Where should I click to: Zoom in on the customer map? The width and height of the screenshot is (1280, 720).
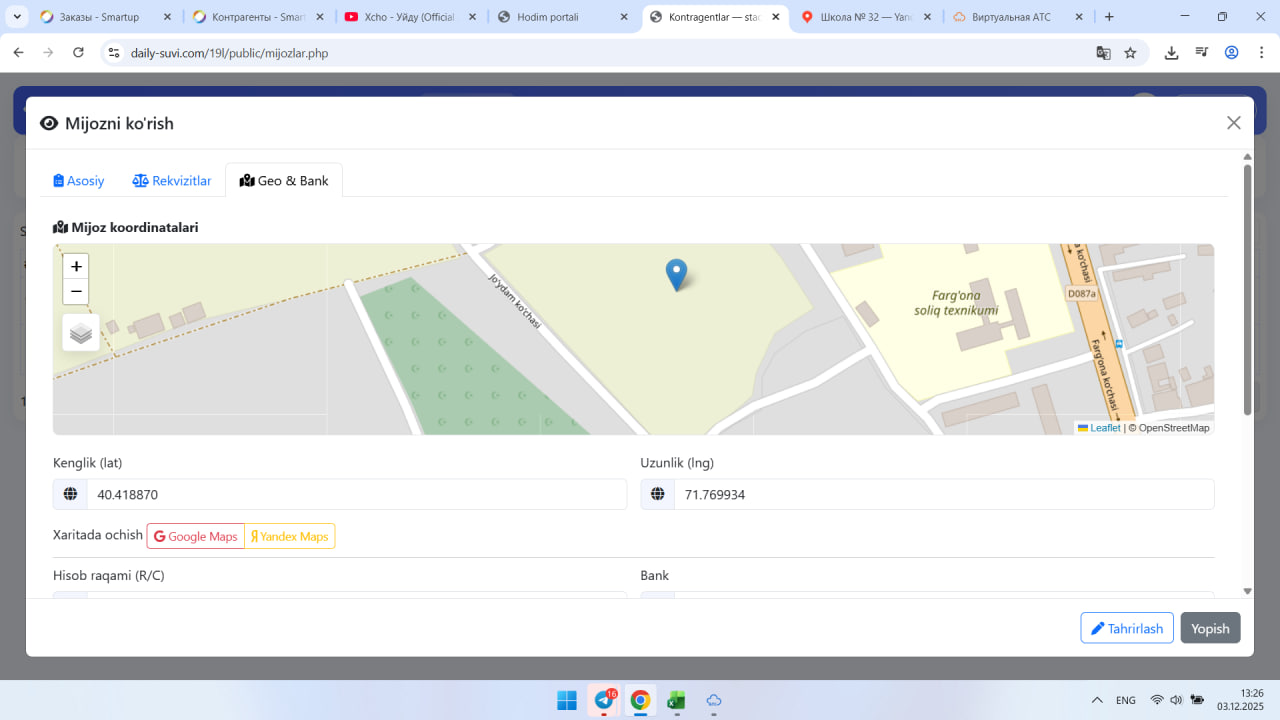click(76, 266)
